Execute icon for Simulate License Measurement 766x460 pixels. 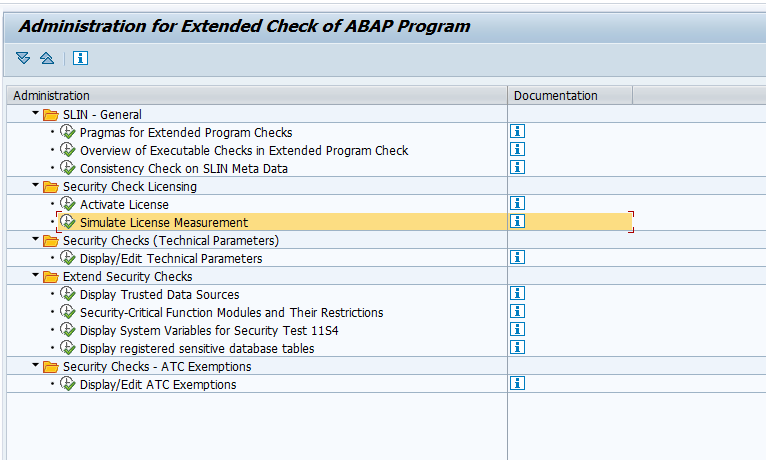click(x=67, y=222)
